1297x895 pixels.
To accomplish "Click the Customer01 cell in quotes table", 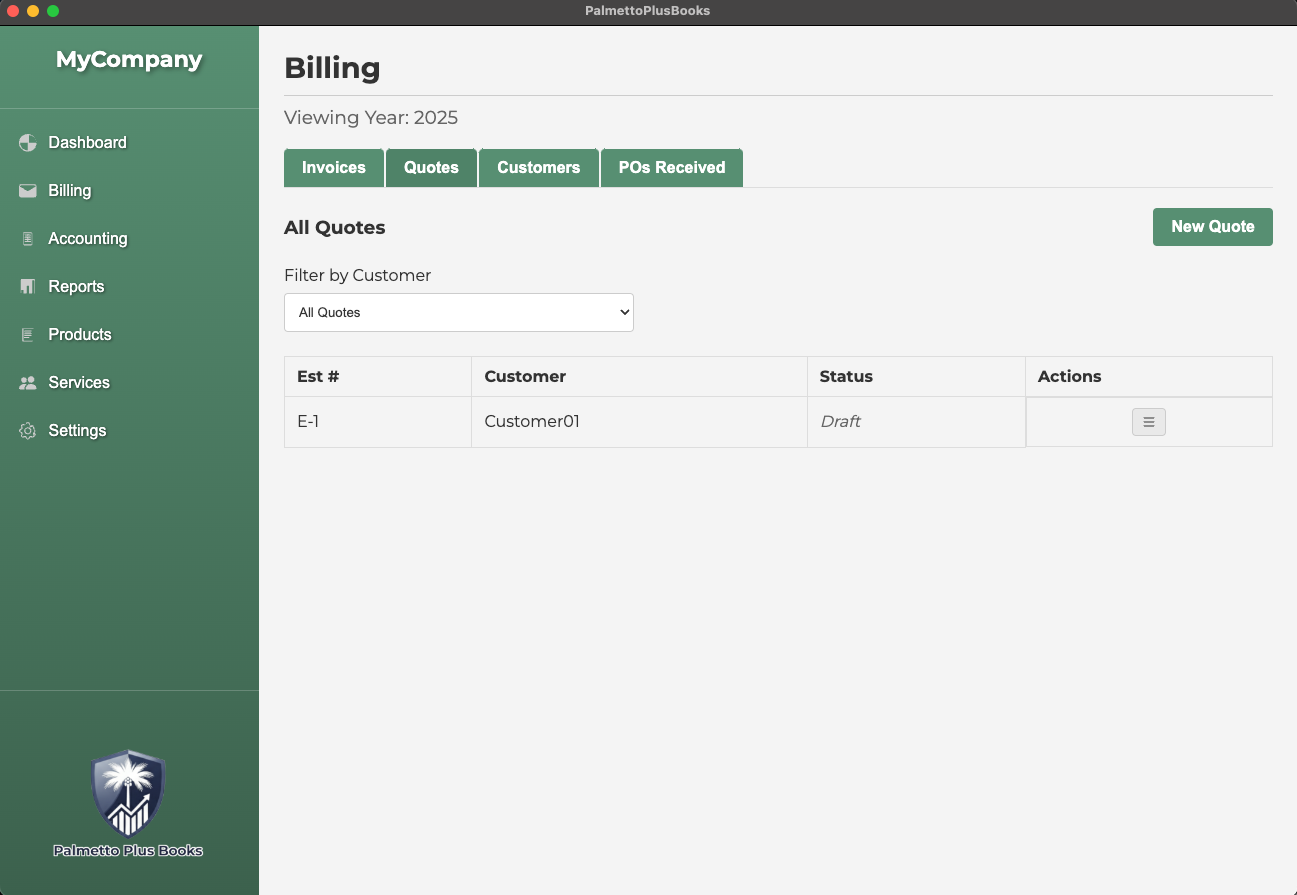I will [532, 422].
